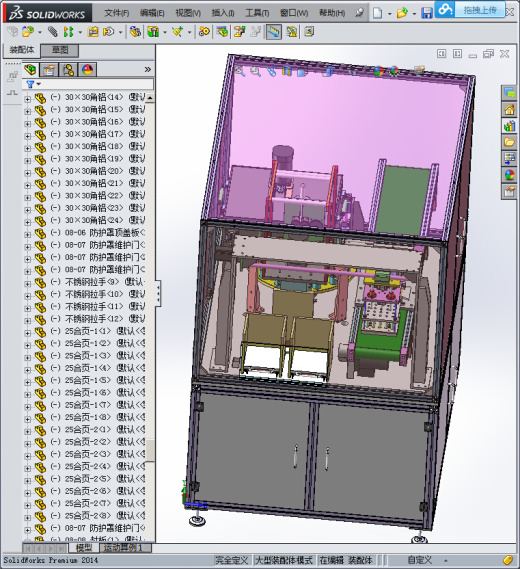Viewport: 520px width, 569px height.
Task: Expand the 25合页-1<1> tree node
Action: click(x=28, y=332)
